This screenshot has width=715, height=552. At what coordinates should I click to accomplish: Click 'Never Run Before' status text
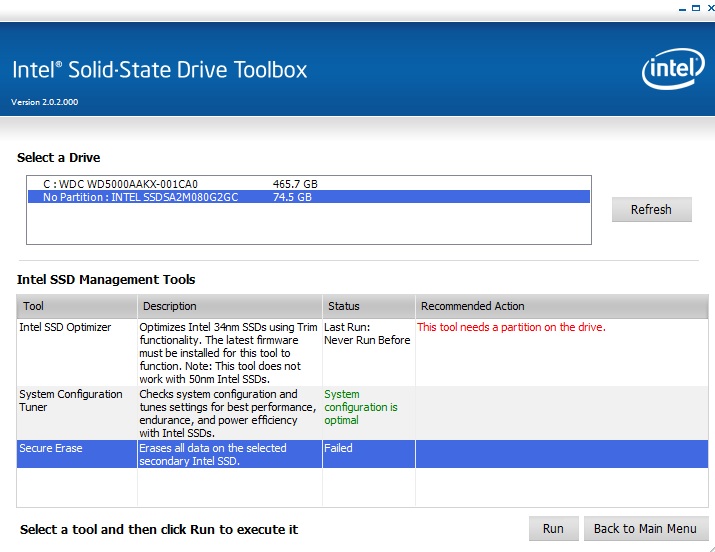pos(367,340)
